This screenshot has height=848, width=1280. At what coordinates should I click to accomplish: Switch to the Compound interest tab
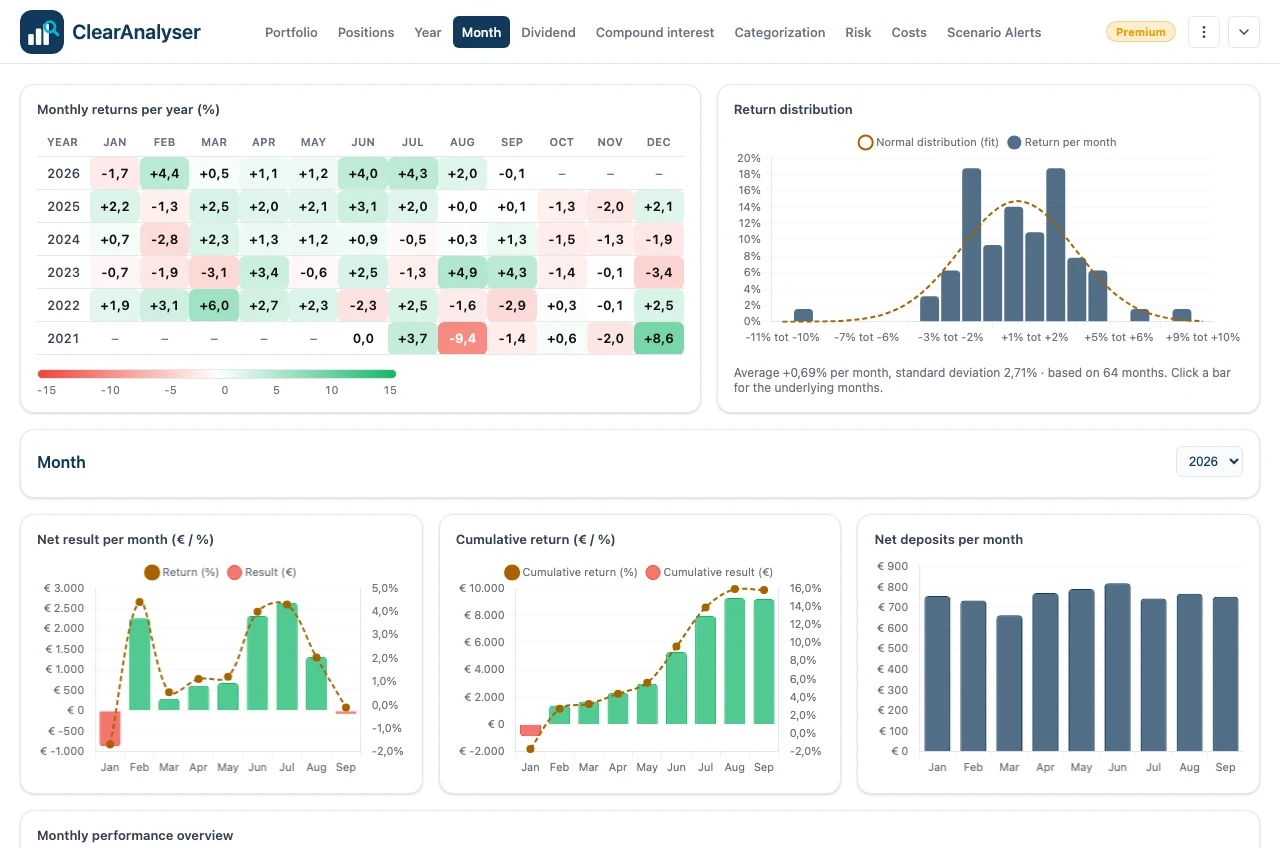pos(655,32)
